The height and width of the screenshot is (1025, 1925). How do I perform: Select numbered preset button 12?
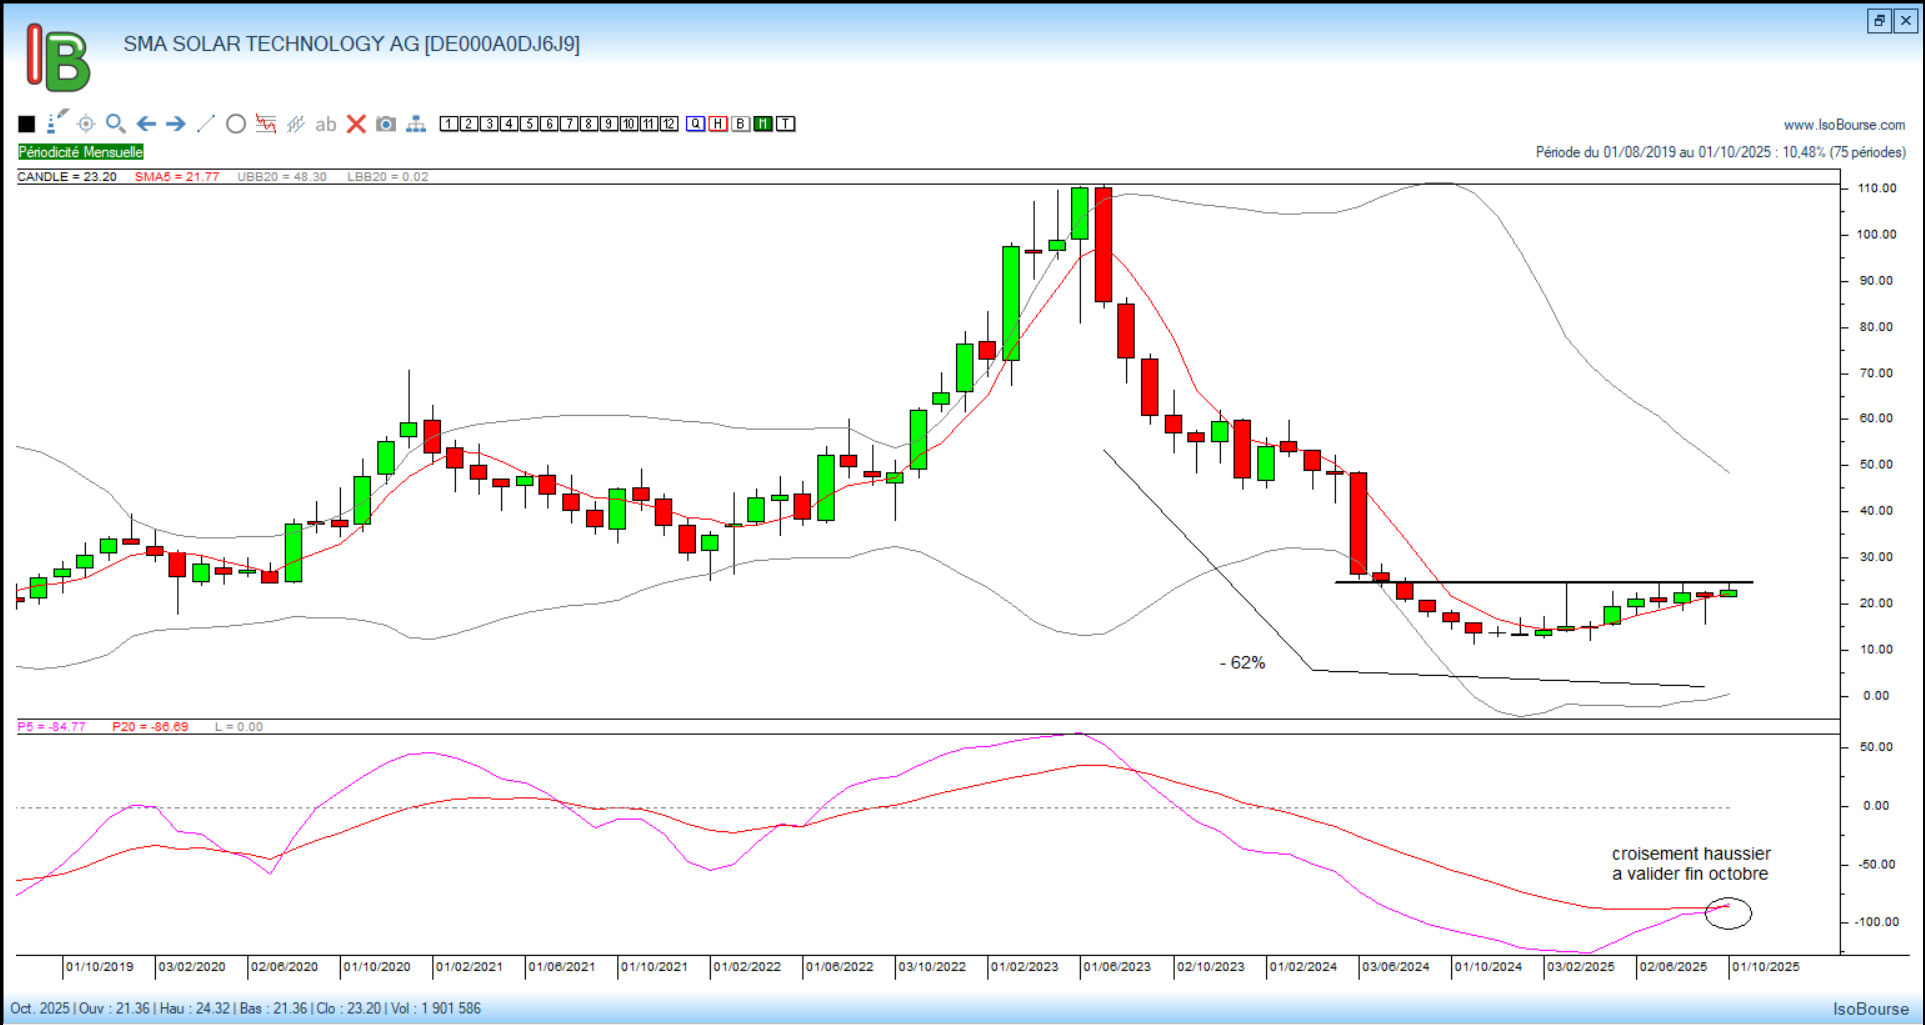(x=669, y=124)
